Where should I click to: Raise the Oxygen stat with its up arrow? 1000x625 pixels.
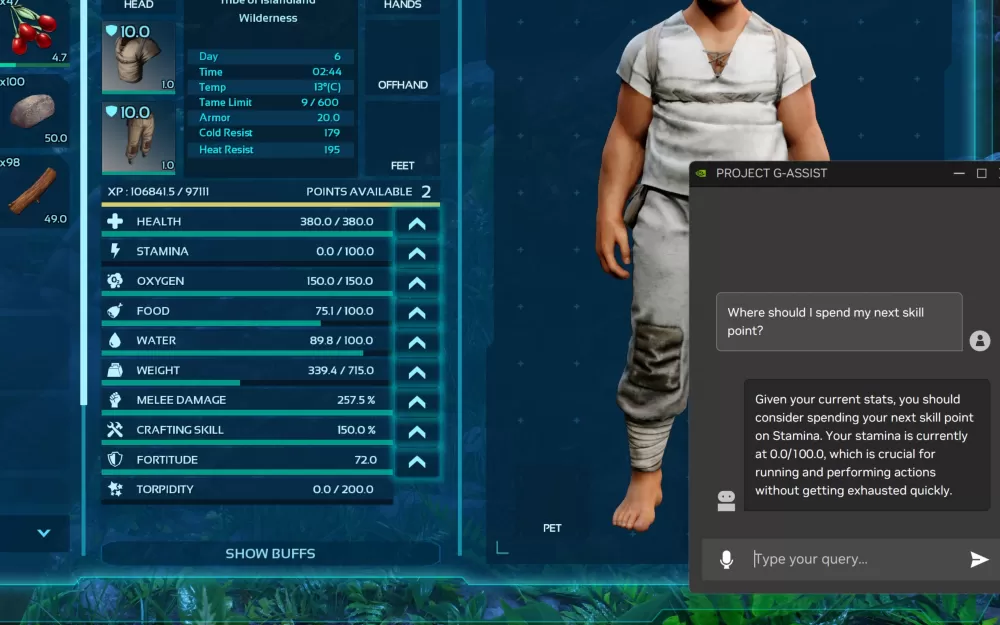pyautogui.click(x=417, y=283)
